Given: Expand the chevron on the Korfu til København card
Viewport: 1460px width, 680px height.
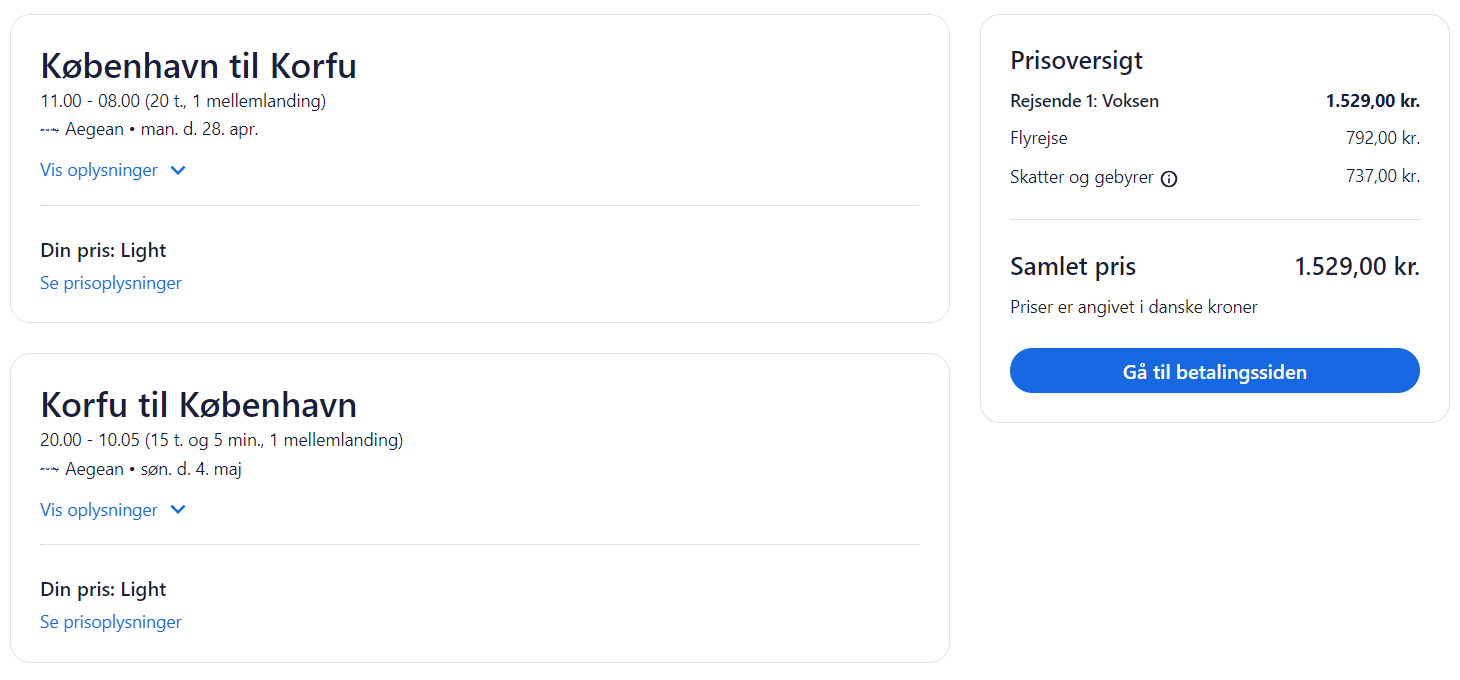Looking at the screenshot, I should coord(178,510).
